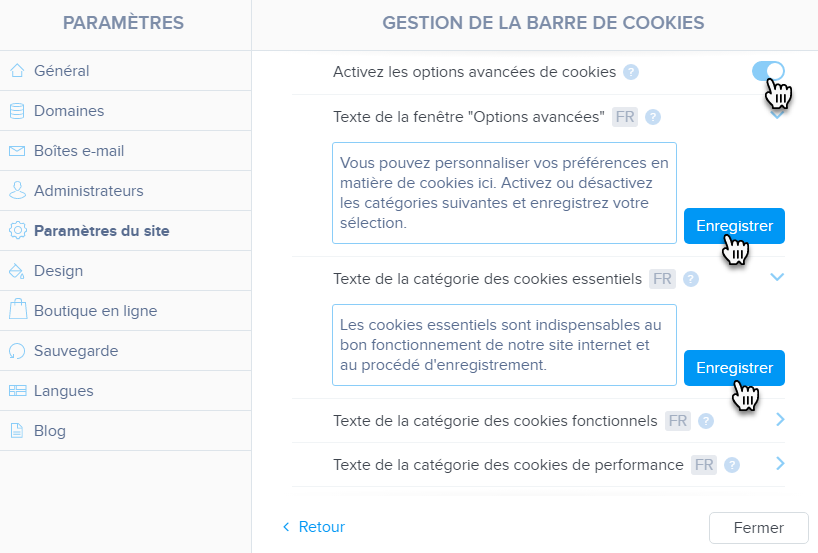Click help icon beside advanced cookies option
818x553 pixels.
tap(631, 72)
